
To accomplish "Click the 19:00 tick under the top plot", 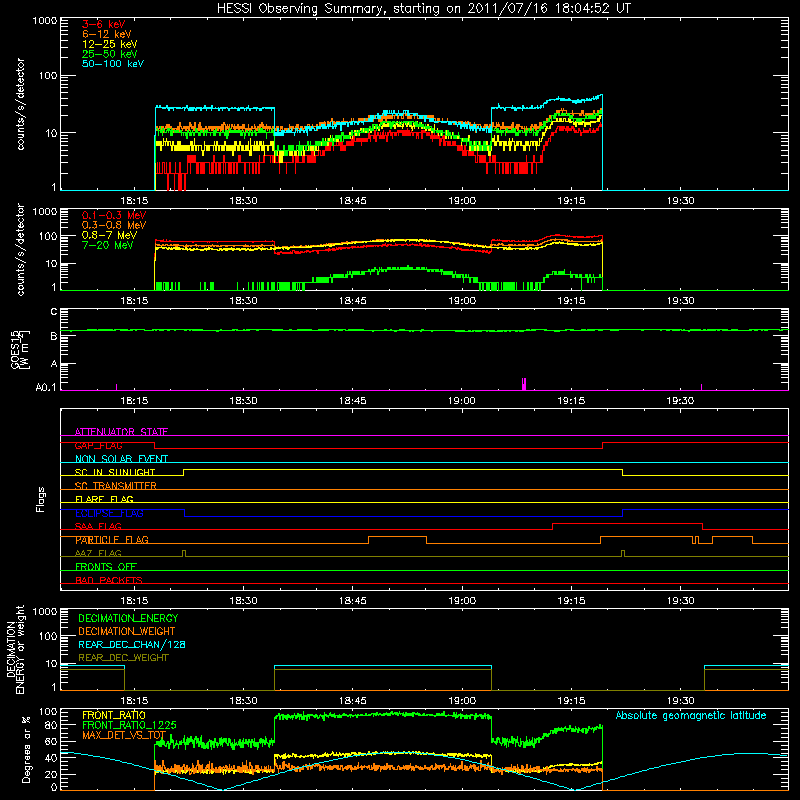I will click(462, 201).
